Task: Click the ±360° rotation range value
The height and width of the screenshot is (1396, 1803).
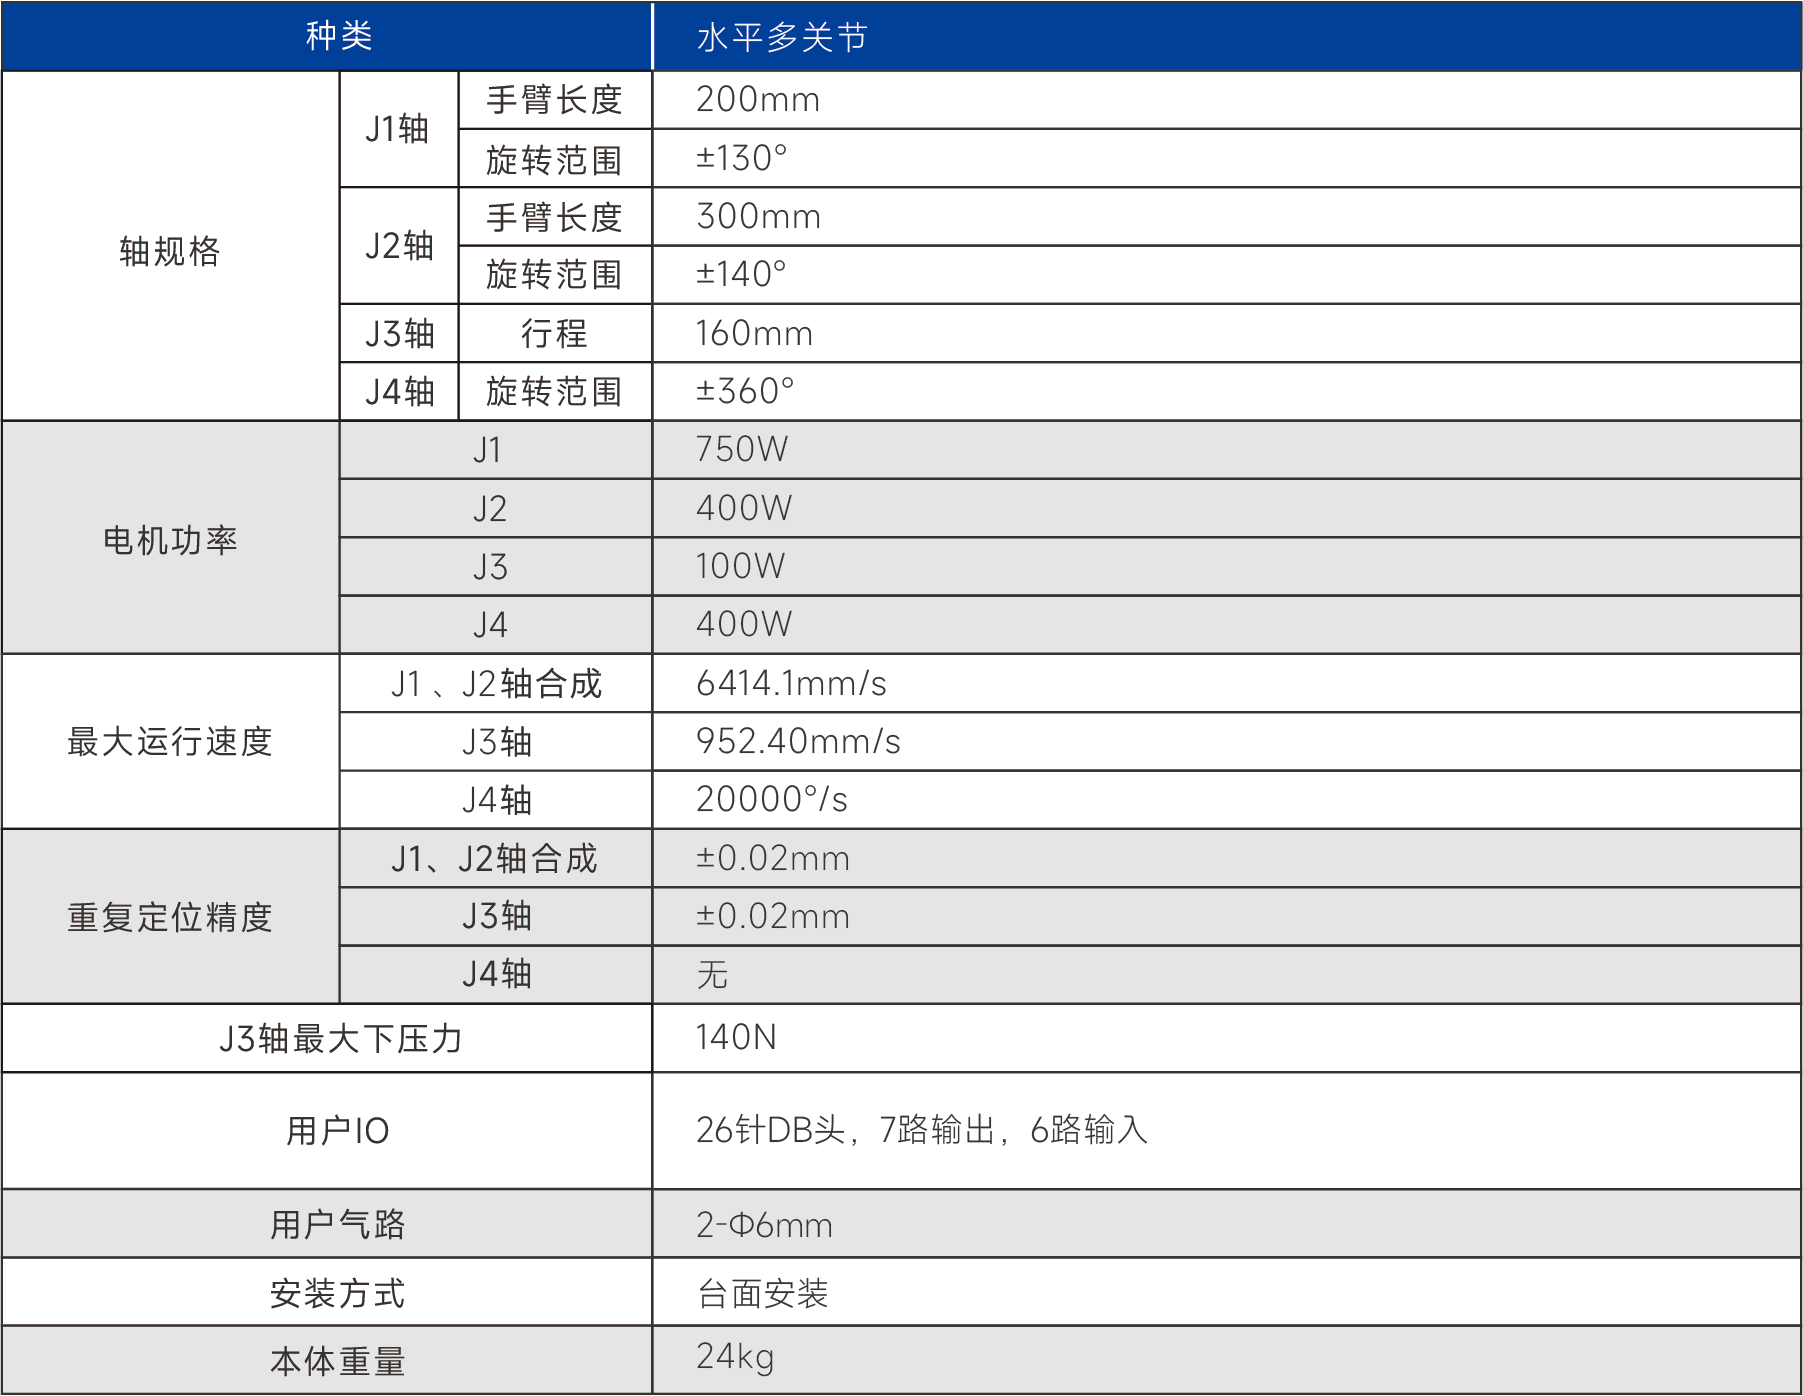Action: click(744, 391)
